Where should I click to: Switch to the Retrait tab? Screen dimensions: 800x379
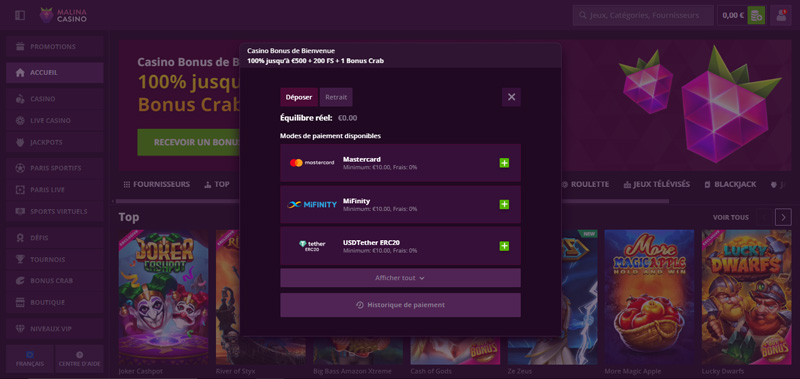coord(336,97)
